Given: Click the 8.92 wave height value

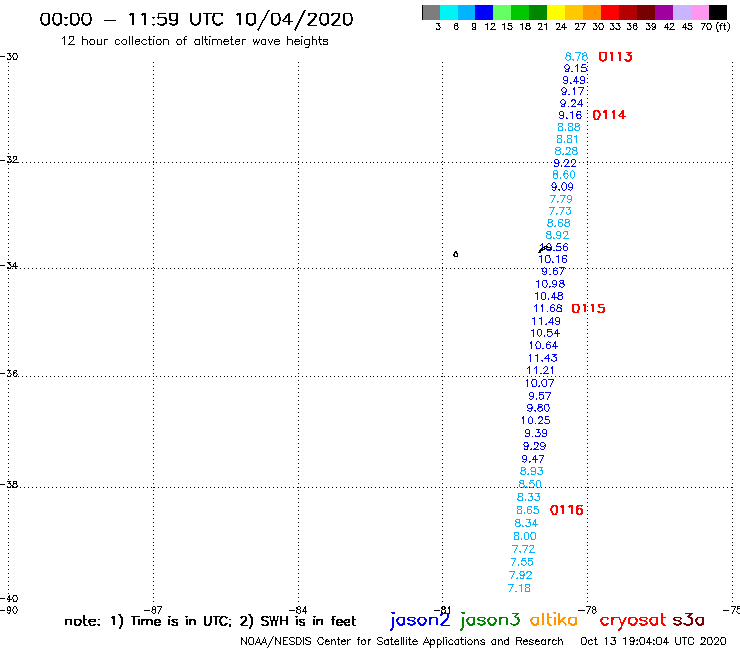Looking at the screenshot, I should click(x=557, y=235).
